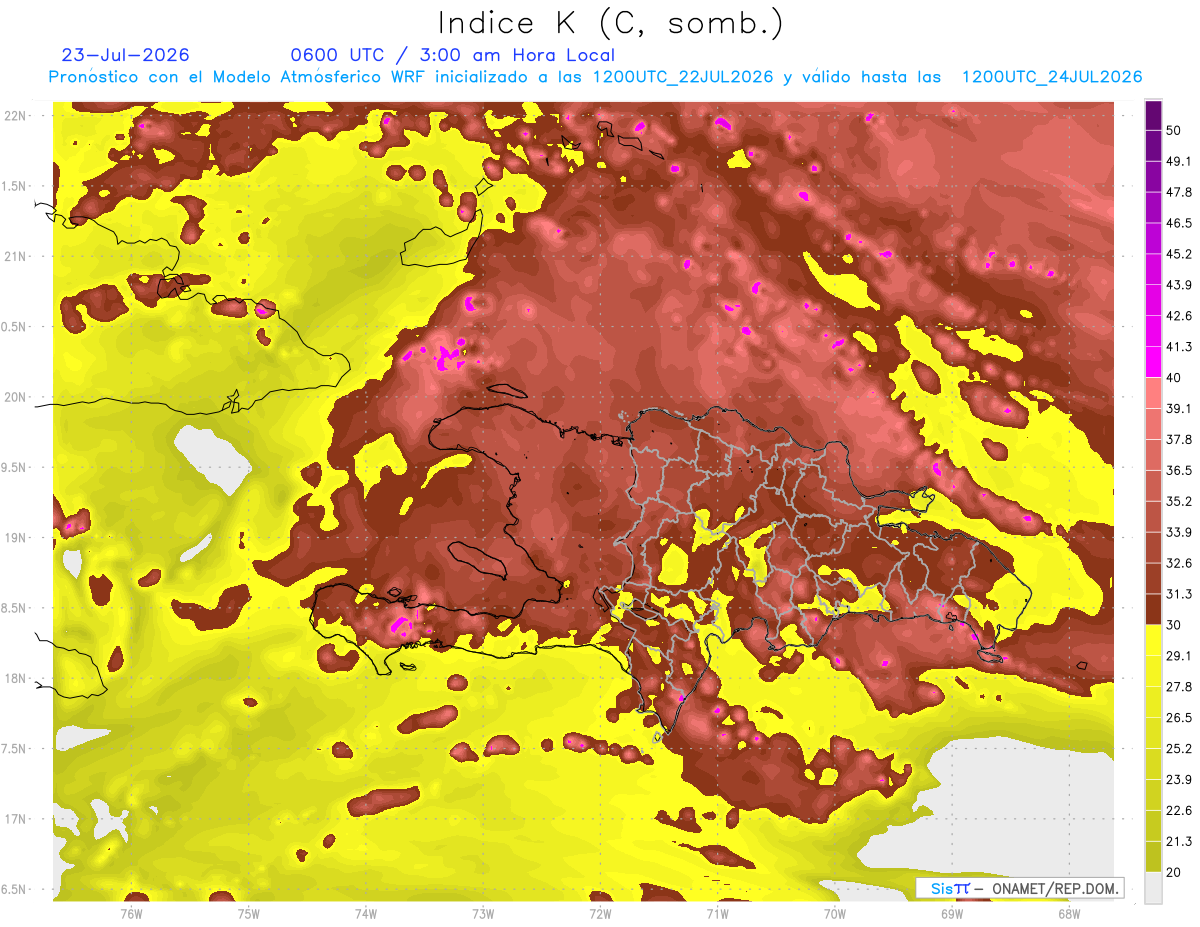
Task: Click the '74W' longitude axis label
Action: tap(366, 914)
